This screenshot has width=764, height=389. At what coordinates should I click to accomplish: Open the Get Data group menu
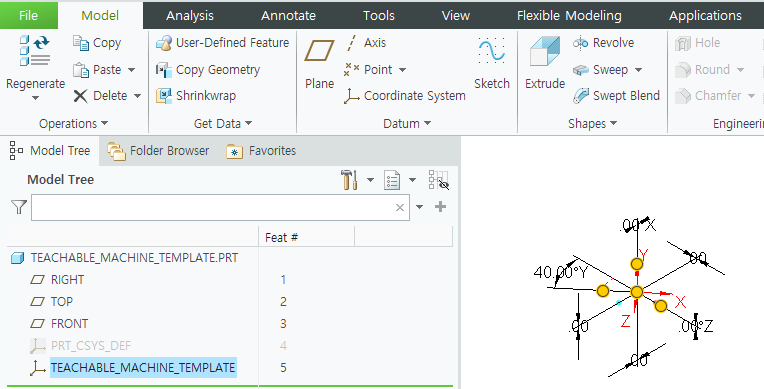(x=223, y=124)
